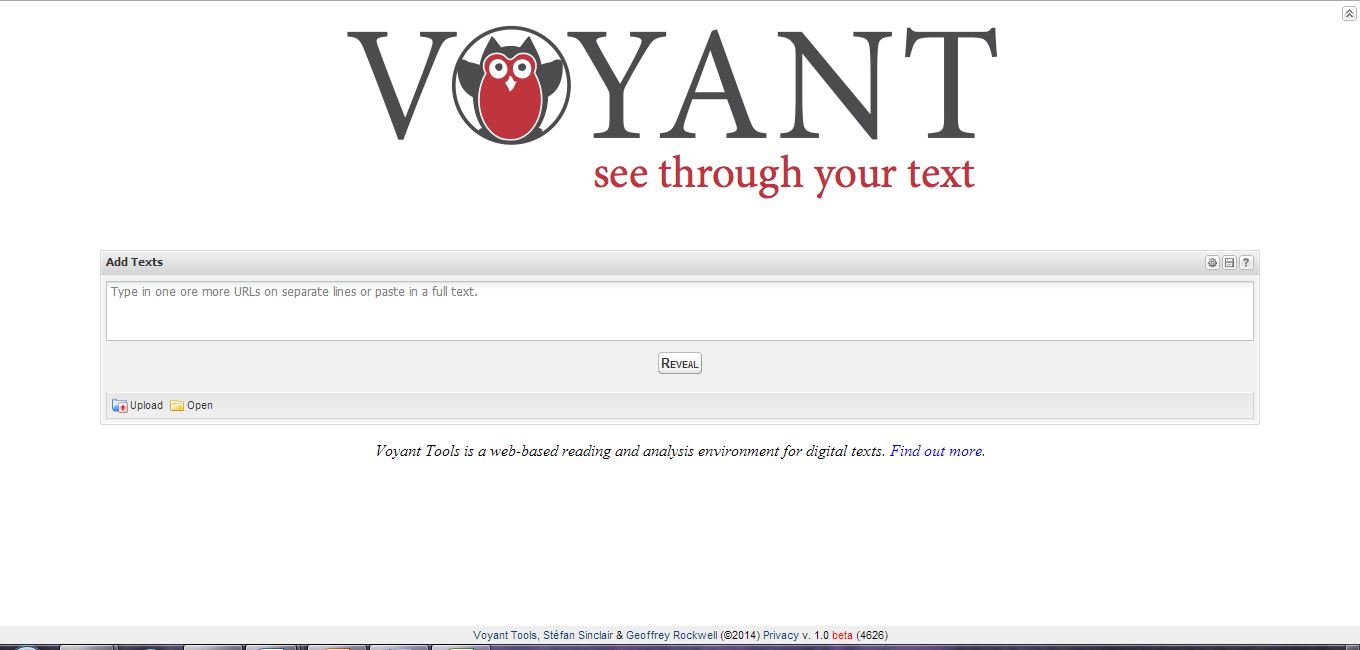Choose Upload to add a file
This screenshot has width=1360, height=650.
click(137, 405)
